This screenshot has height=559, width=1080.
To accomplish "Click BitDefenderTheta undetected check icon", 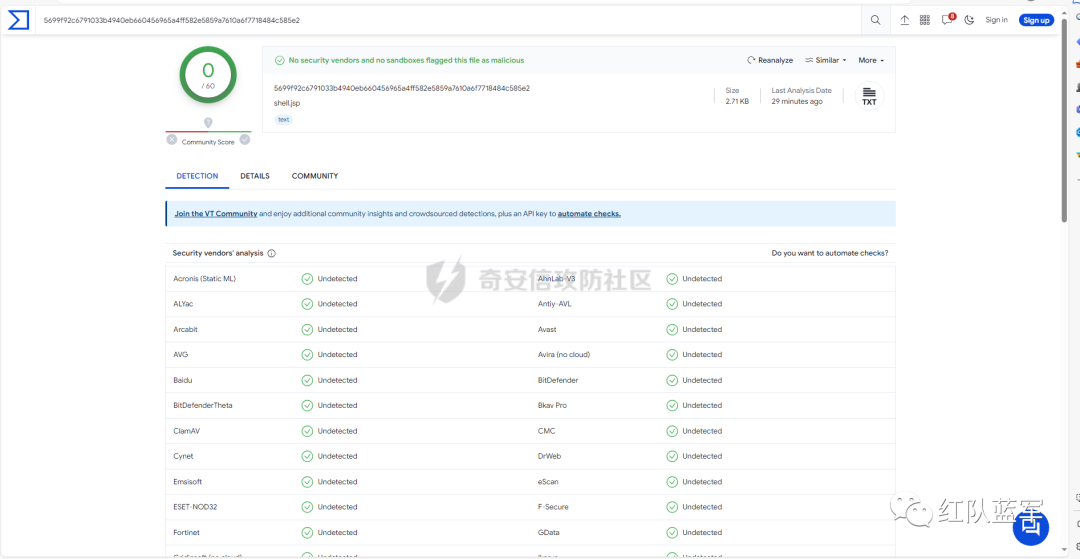I will click(307, 405).
